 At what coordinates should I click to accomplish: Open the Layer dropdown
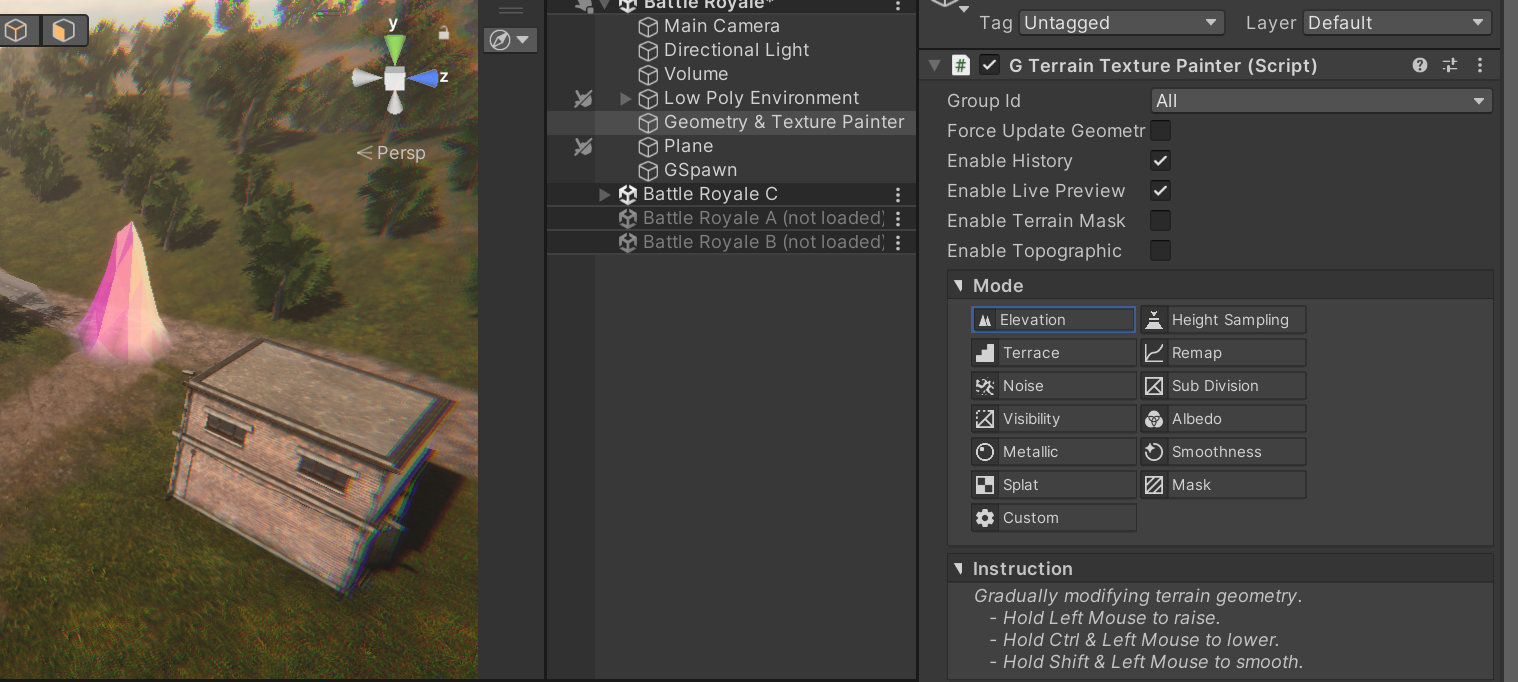pyautogui.click(x=1398, y=22)
